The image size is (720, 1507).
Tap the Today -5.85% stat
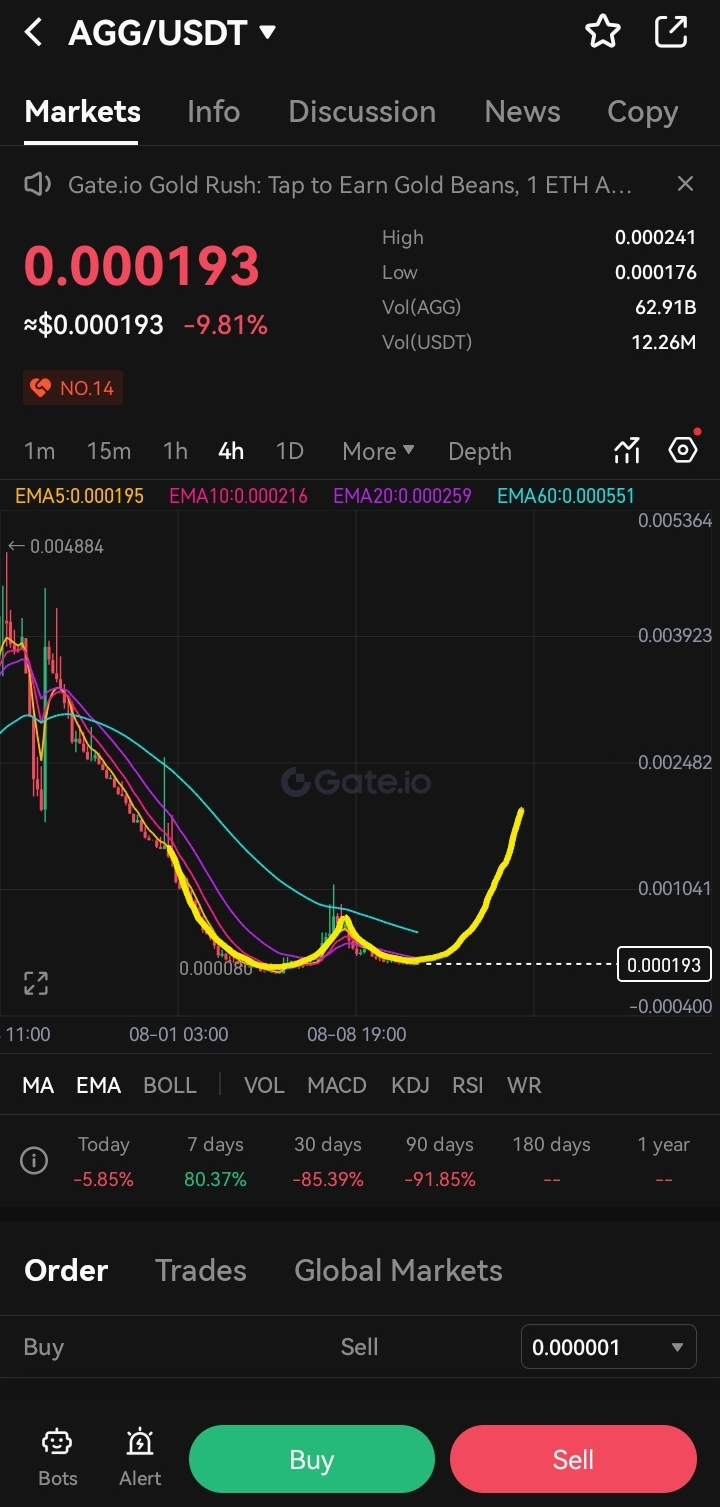pos(103,1161)
